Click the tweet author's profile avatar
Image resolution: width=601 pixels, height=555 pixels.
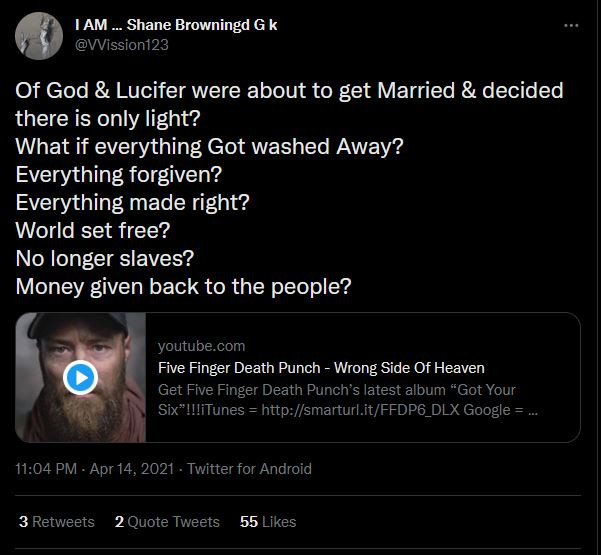click(35, 36)
